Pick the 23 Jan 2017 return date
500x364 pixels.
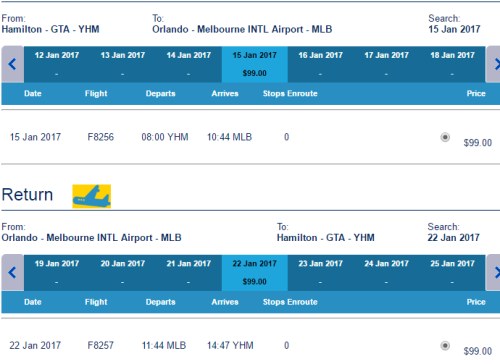(320, 273)
